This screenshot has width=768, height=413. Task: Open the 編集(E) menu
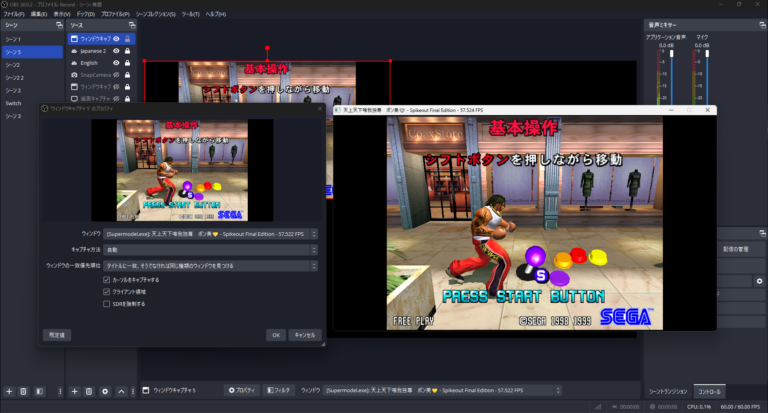point(39,14)
